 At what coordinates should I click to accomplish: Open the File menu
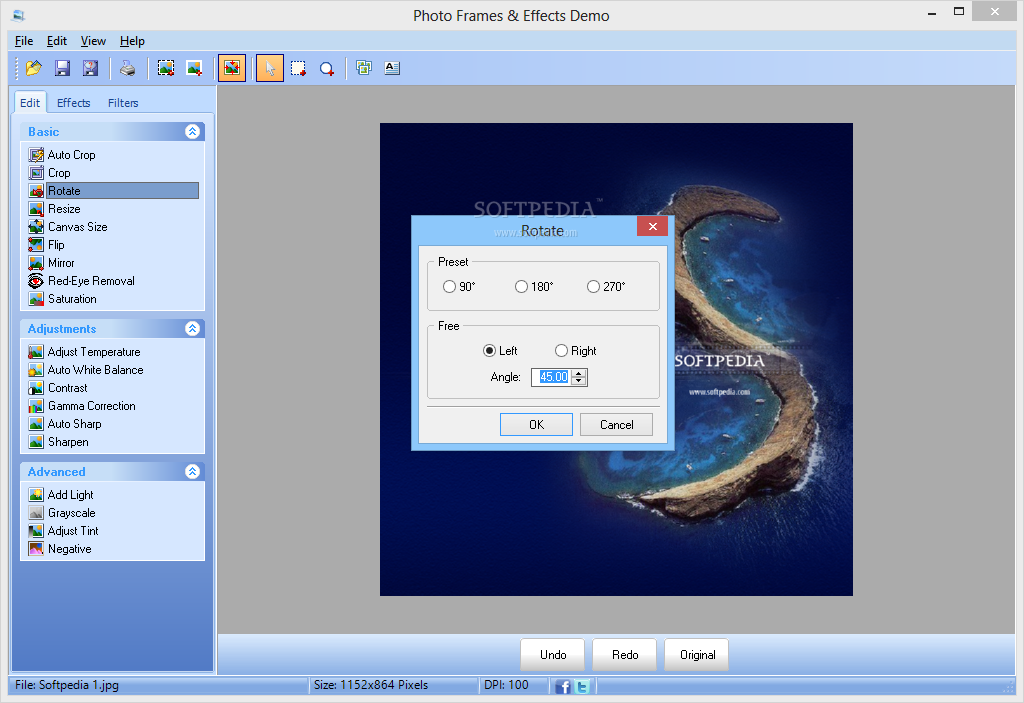(x=24, y=41)
